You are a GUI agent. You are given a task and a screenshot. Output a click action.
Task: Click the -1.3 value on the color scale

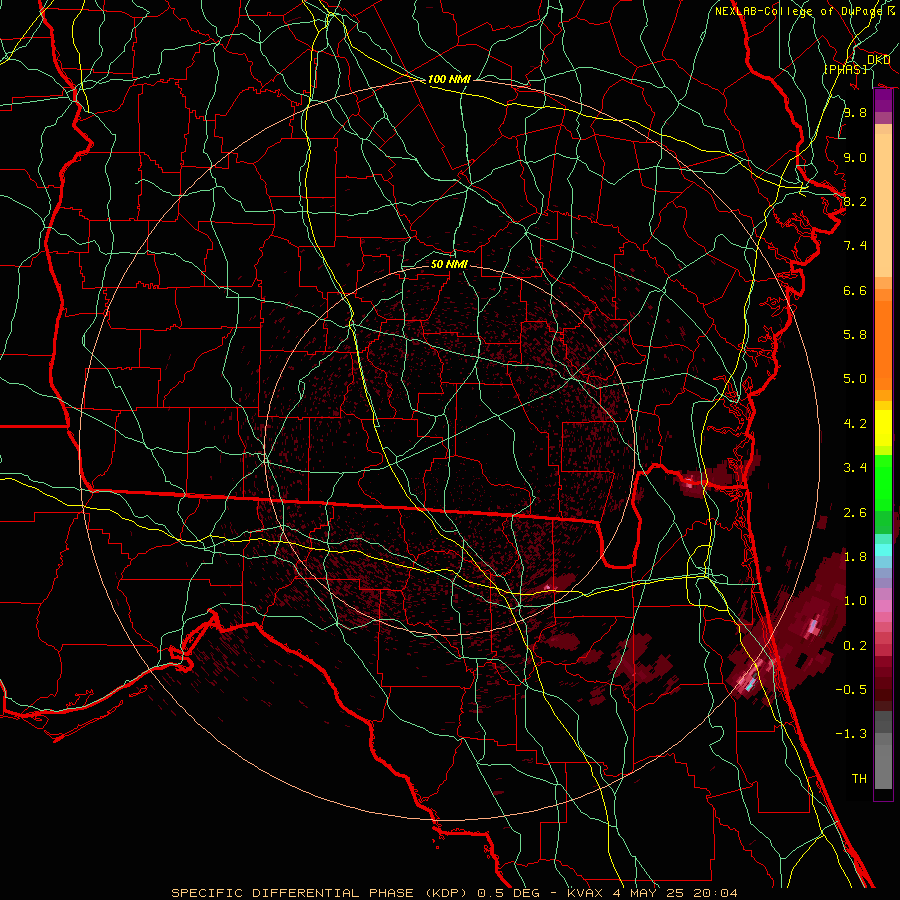(851, 734)
